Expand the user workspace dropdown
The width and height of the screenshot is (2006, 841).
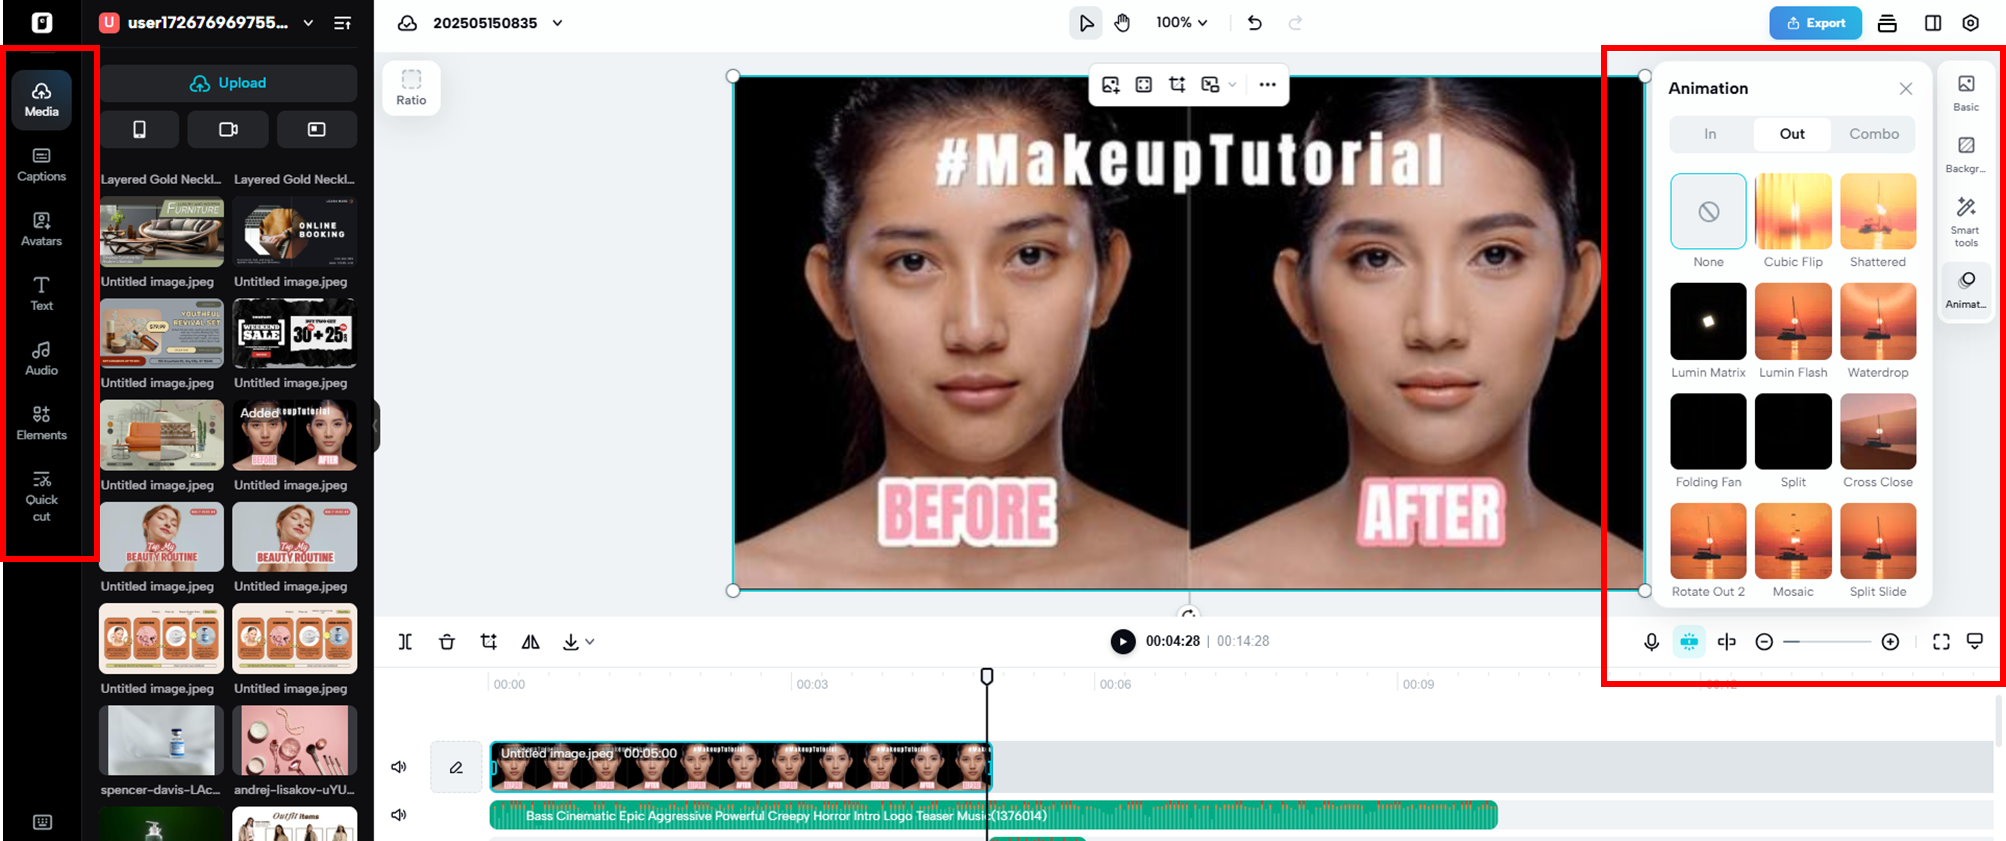pos(309,22)
